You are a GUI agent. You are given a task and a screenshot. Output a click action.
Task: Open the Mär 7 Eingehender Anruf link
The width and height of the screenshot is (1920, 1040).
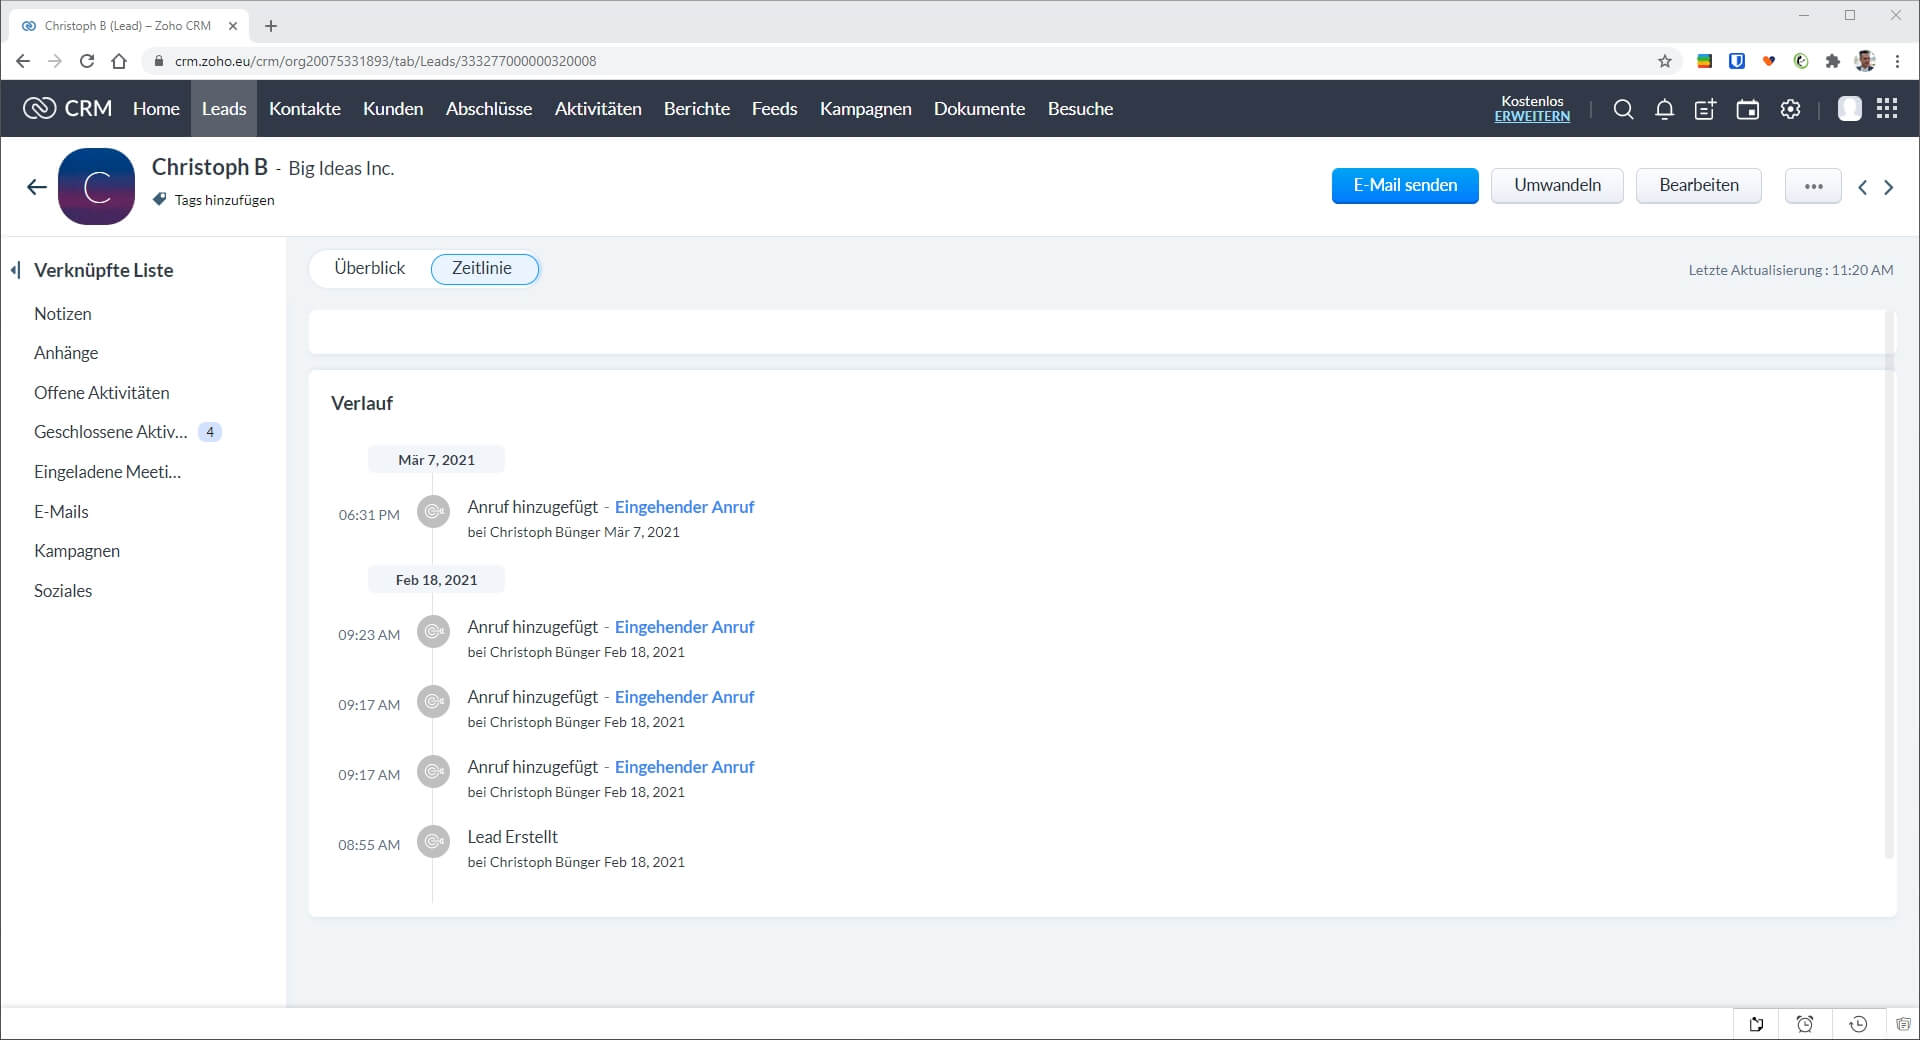[684, 507]
